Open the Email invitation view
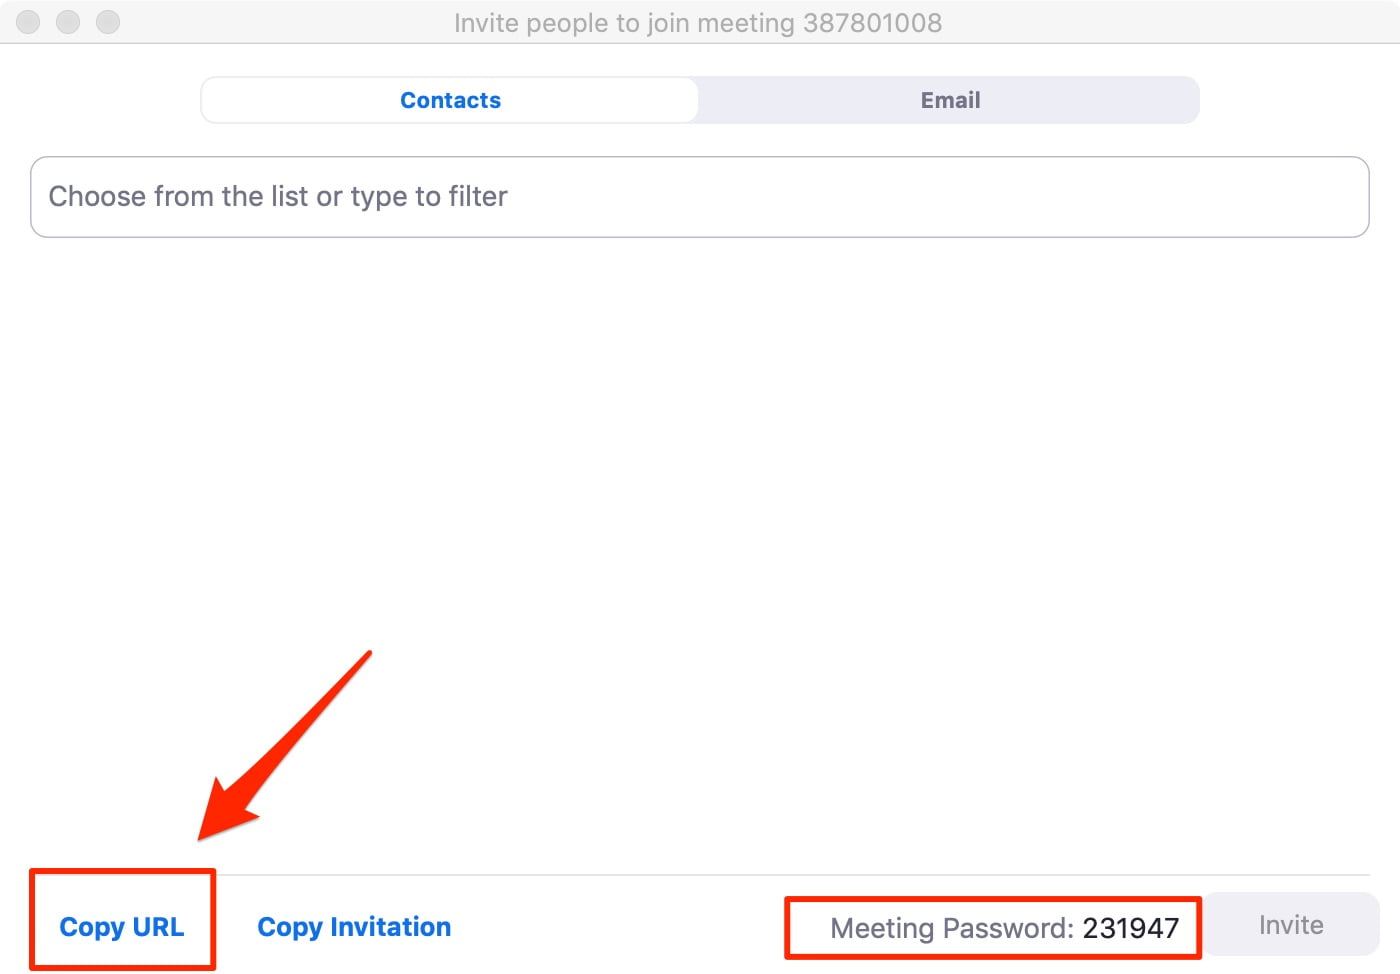The image size is (1400, 974). click(948, 99)
